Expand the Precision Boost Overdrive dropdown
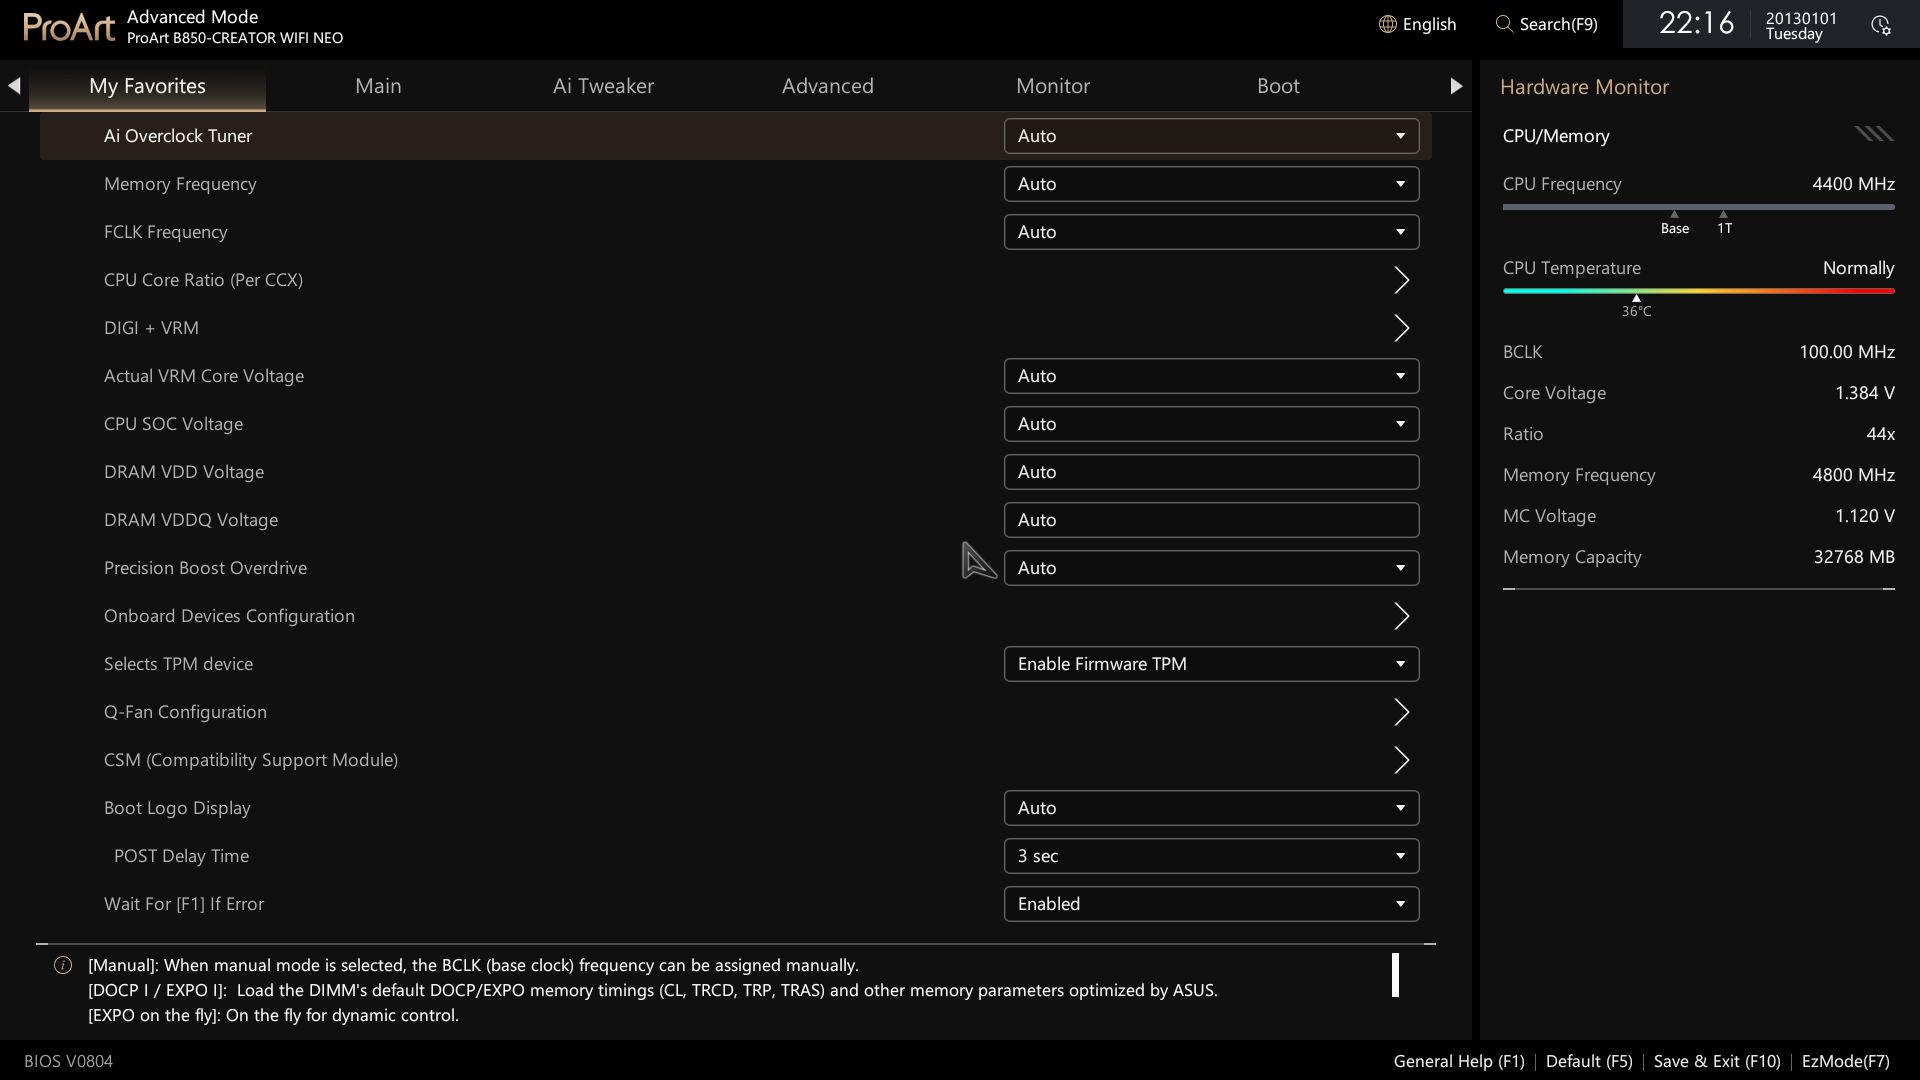This screenshot has height=1080, width=1920. (1211, 568)
